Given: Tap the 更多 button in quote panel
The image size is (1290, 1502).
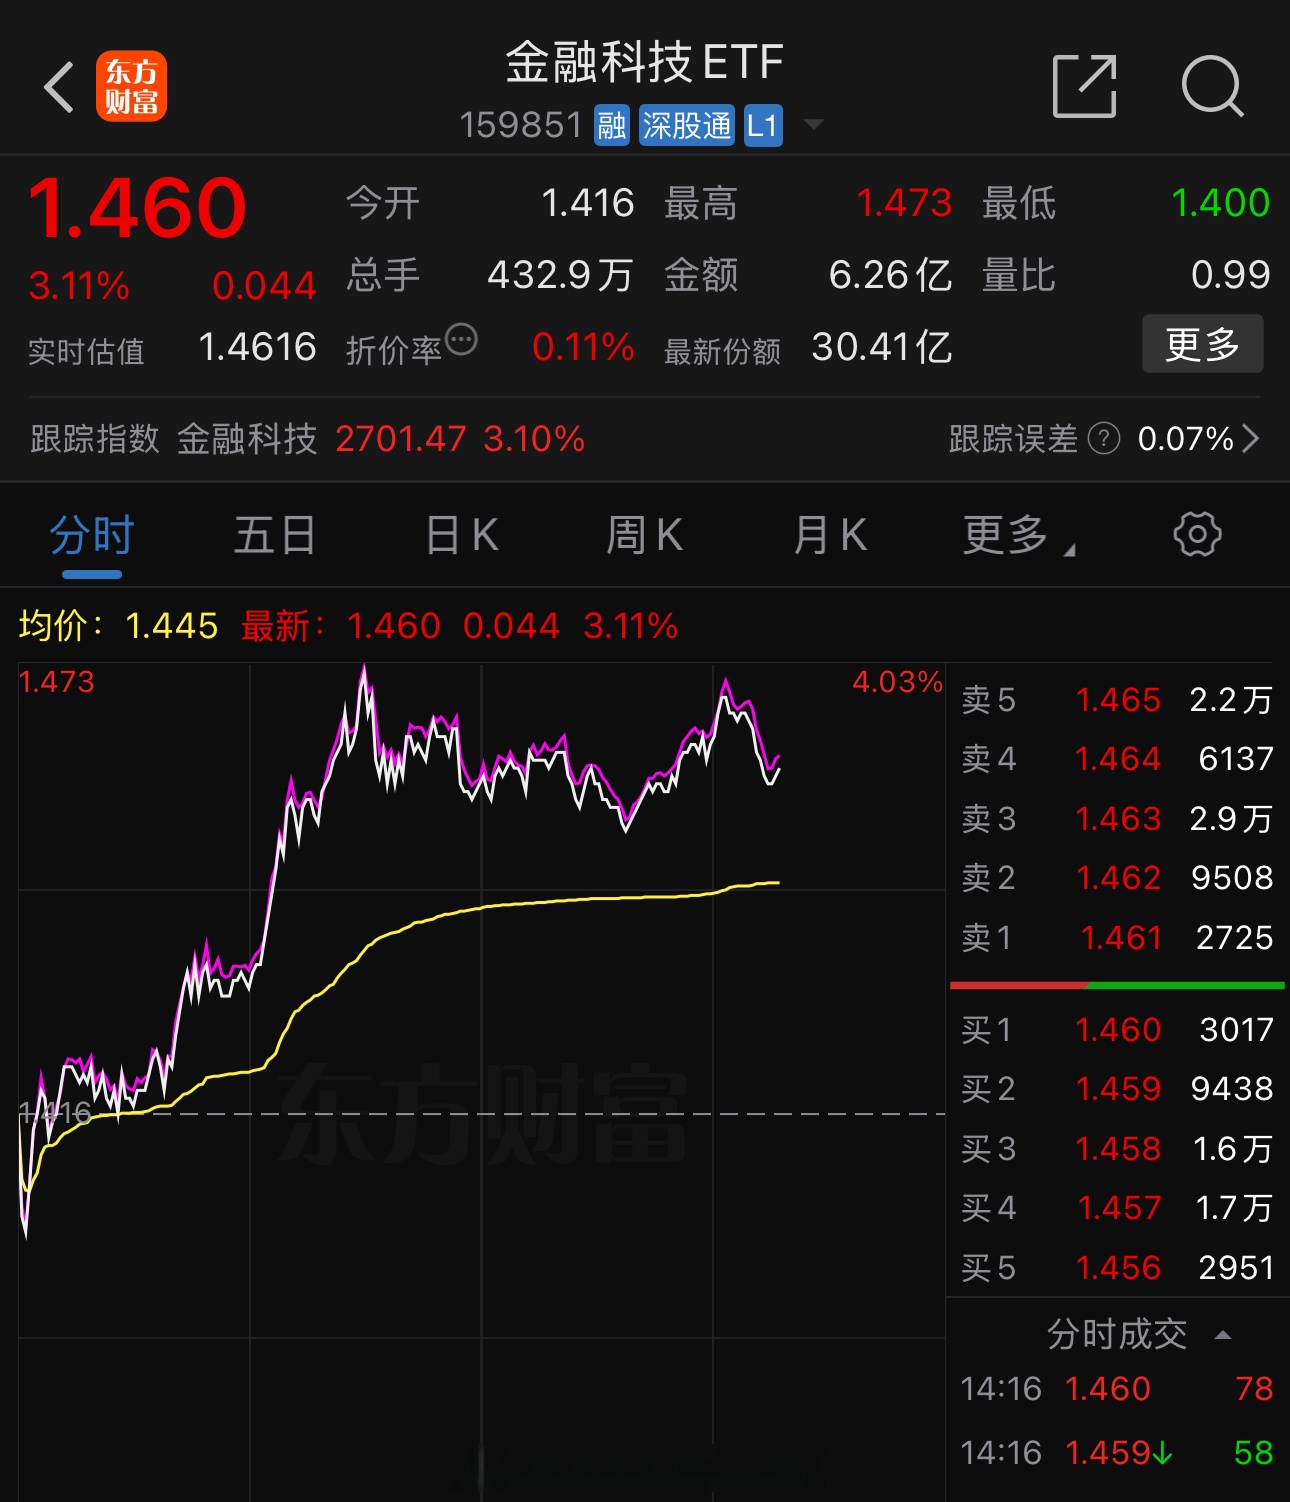Looking at the screenshot, I should tap(1202, 344).
